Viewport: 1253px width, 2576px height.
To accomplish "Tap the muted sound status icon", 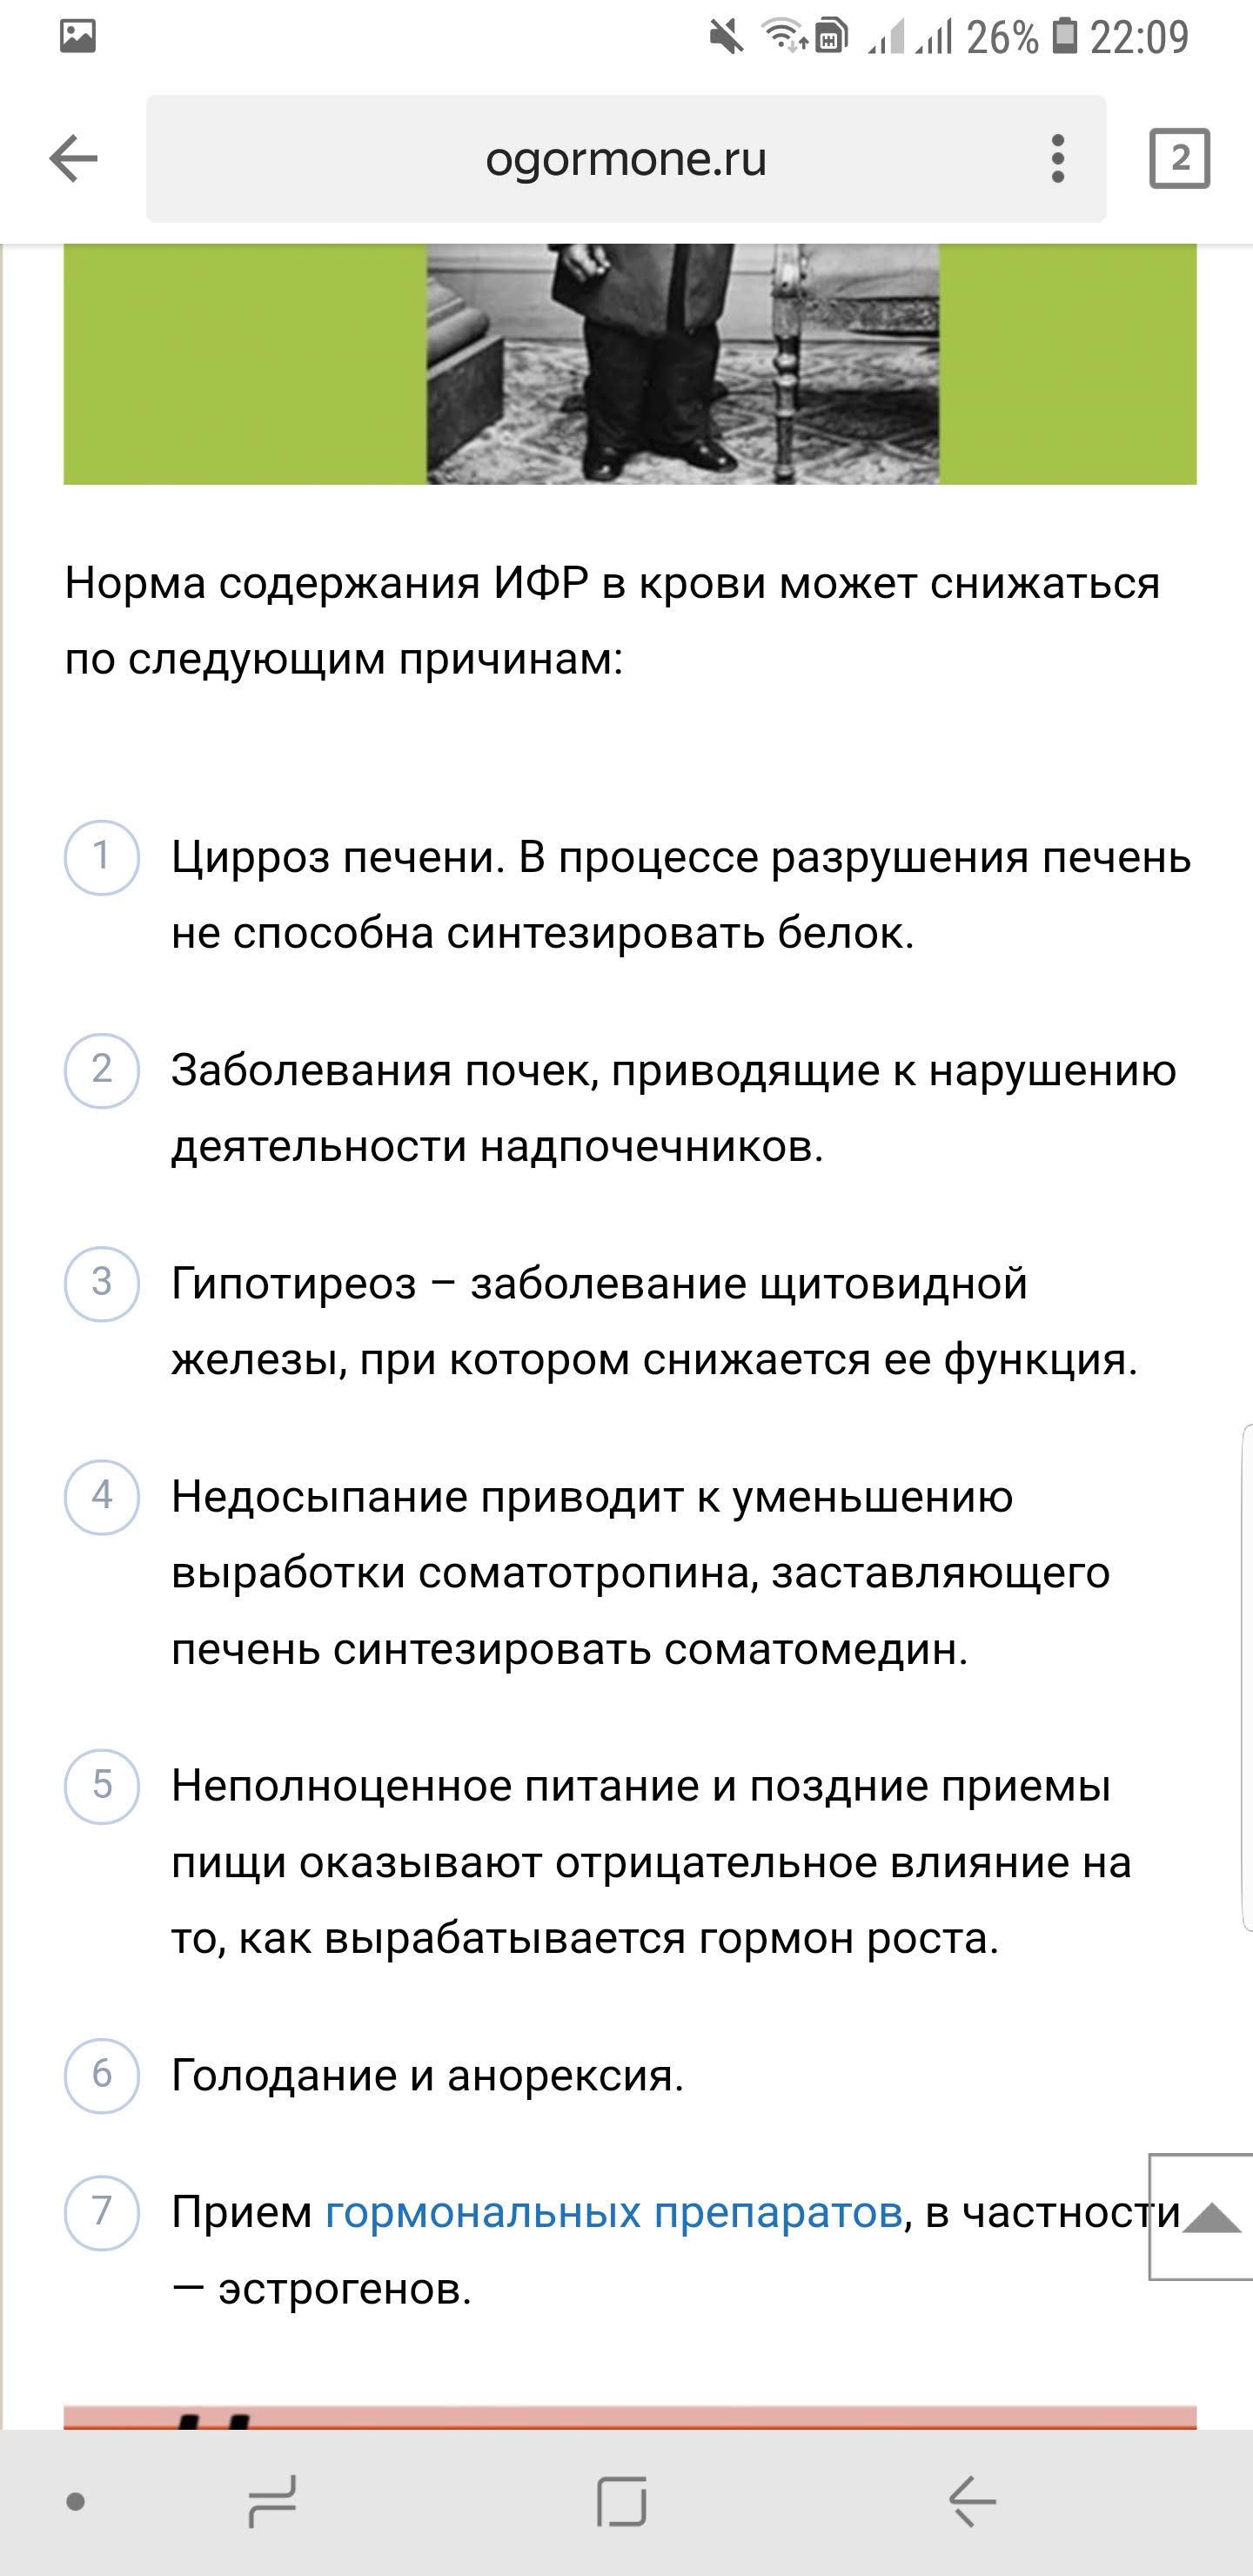I will (x=726, y=37).
